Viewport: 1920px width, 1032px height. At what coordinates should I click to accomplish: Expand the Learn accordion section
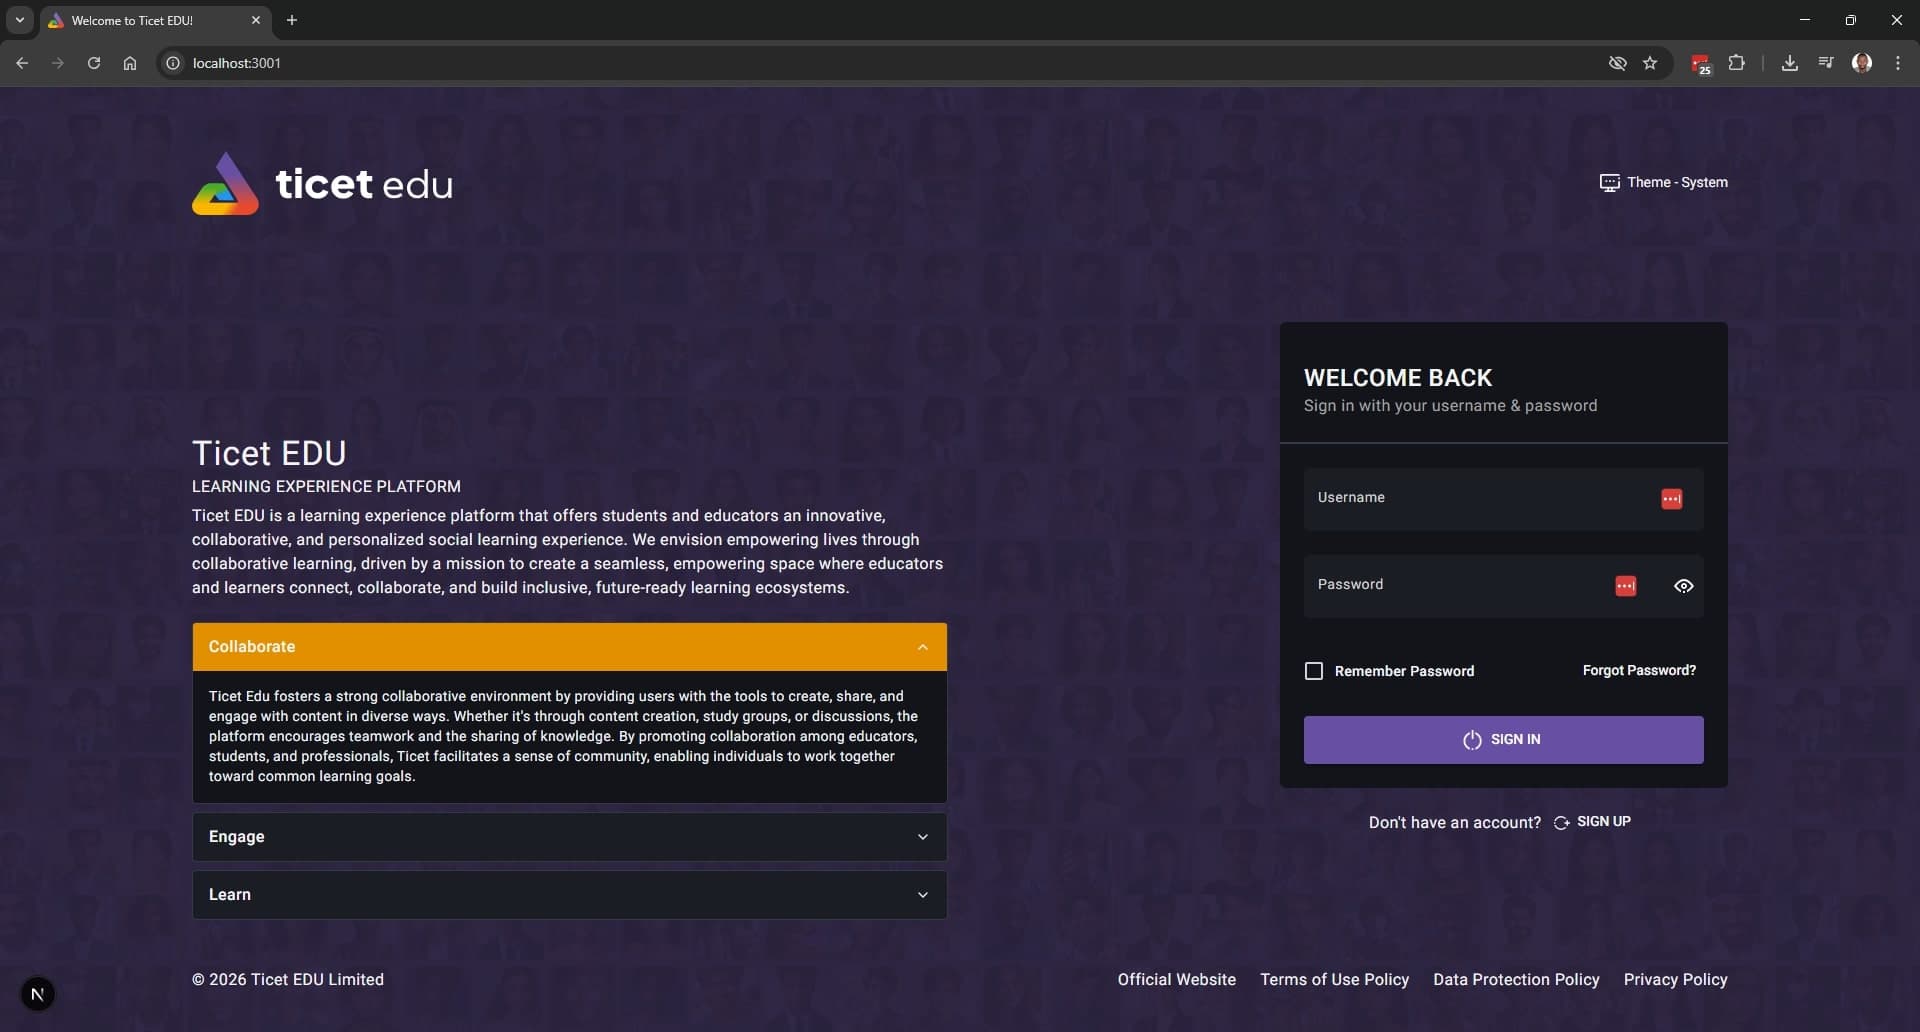(x=569, y=895)
